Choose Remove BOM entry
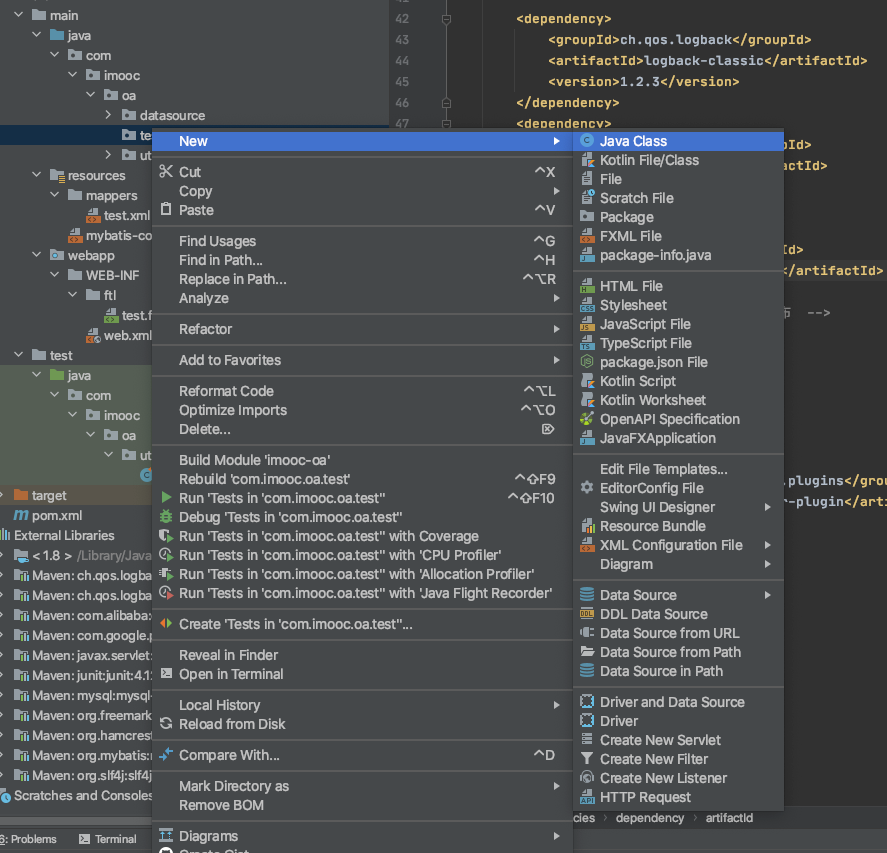 [x=362, y=805]
